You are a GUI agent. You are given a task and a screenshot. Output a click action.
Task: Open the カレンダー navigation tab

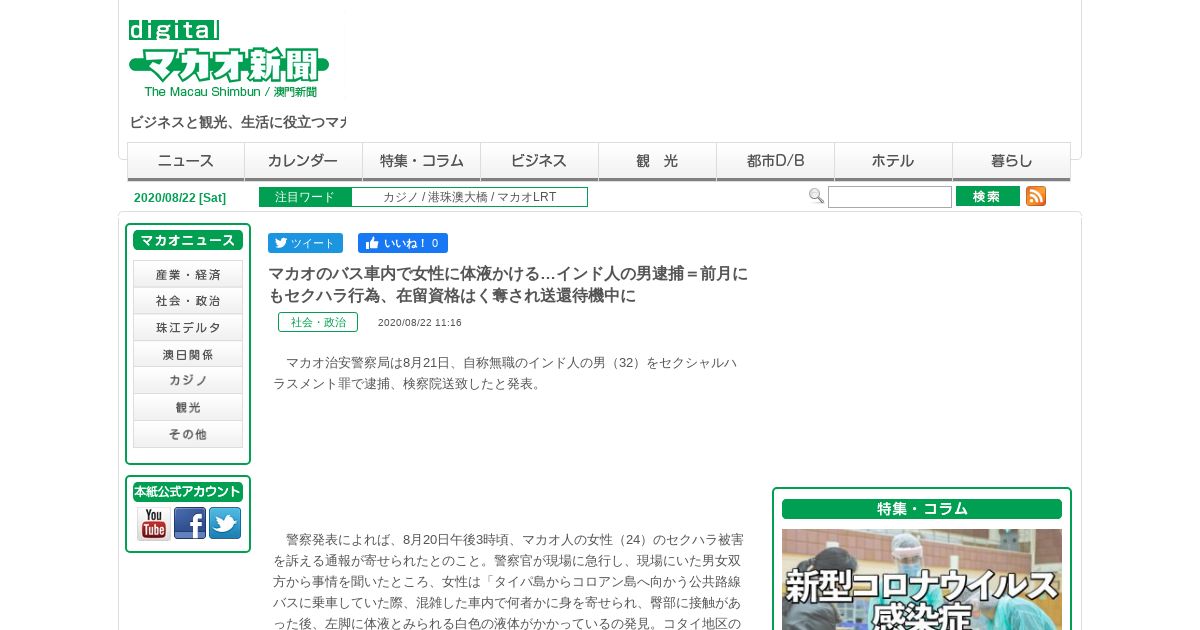click(304, 161)
